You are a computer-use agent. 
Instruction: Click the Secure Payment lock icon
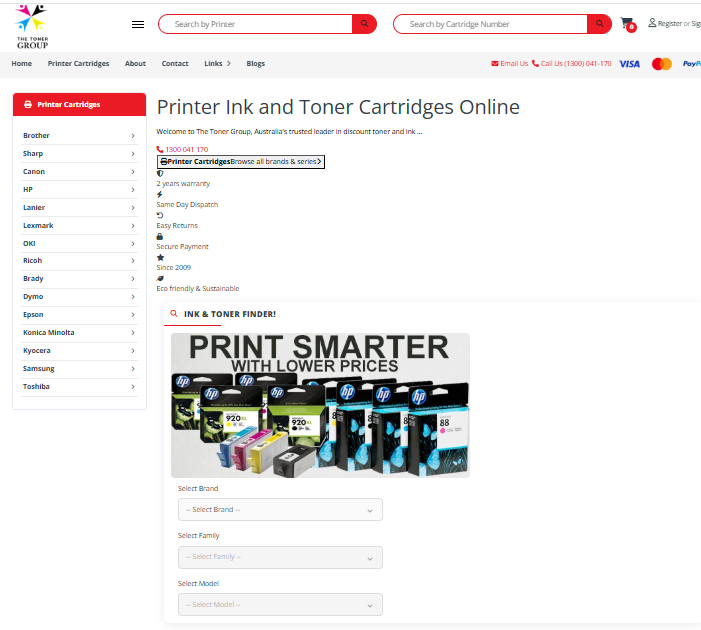160,237
